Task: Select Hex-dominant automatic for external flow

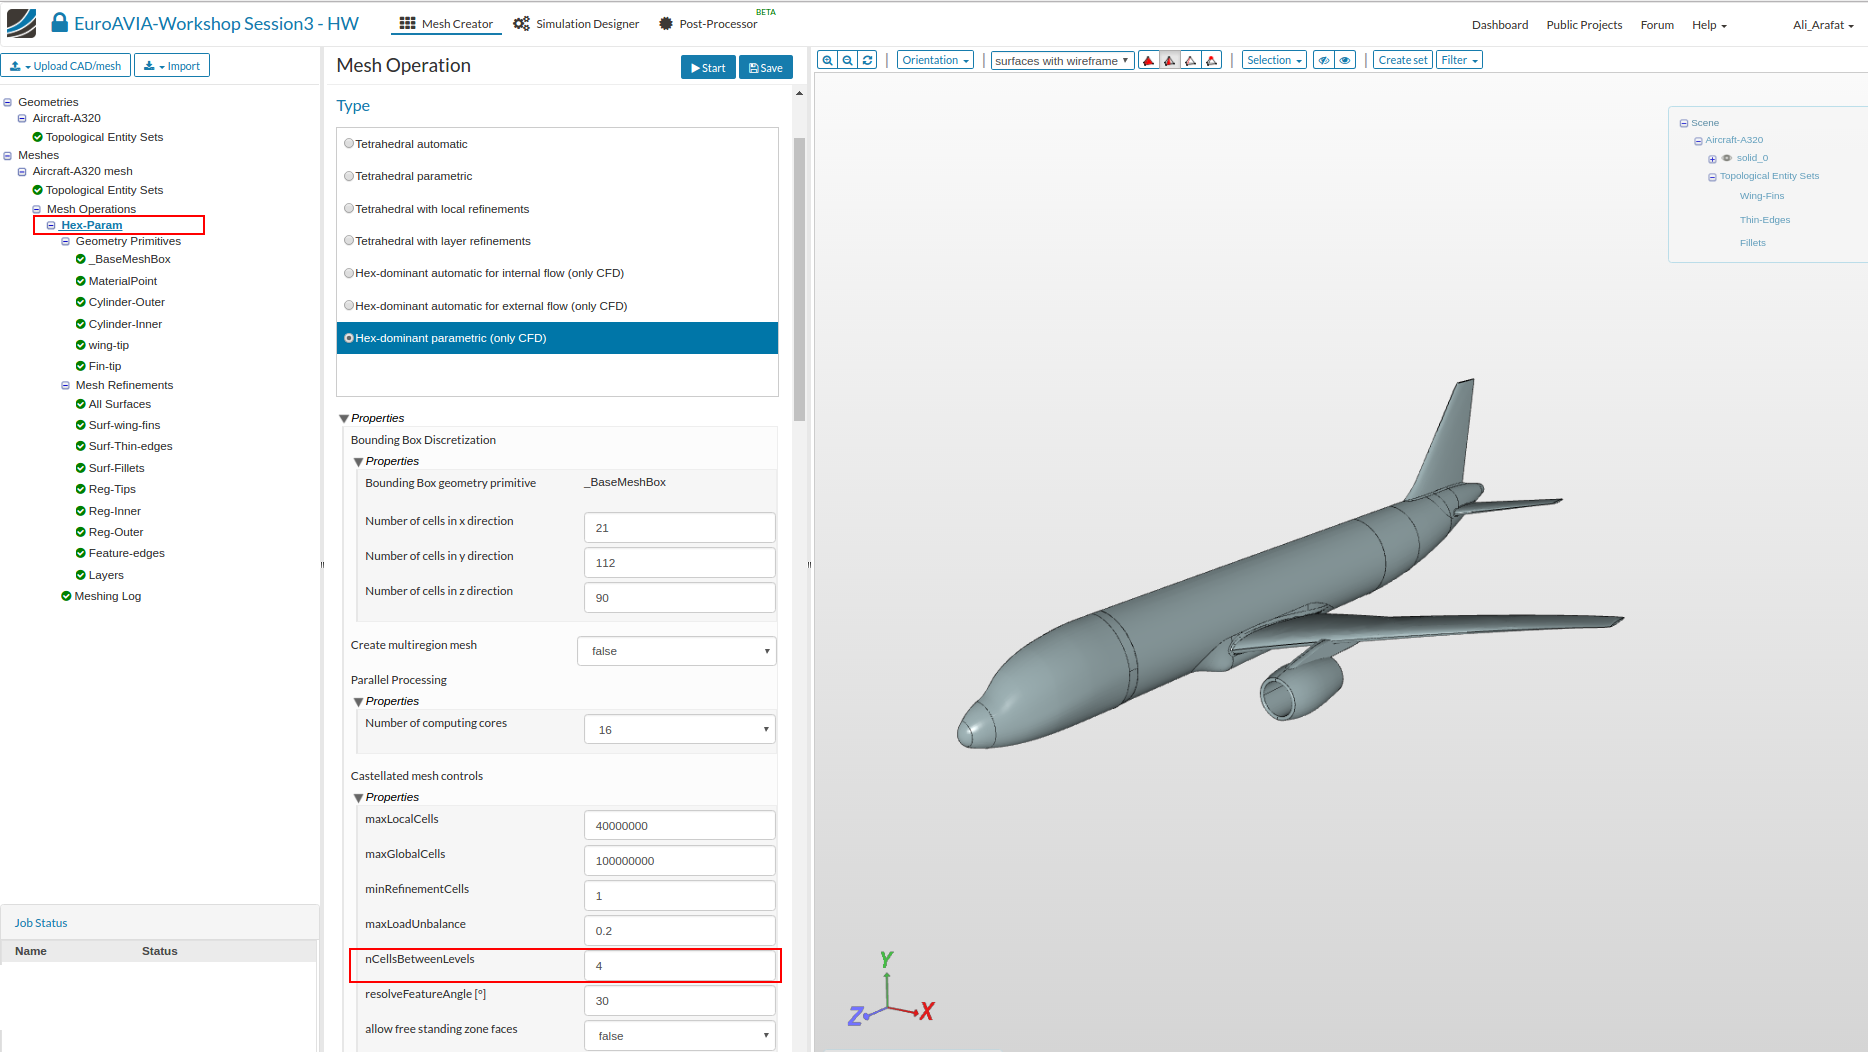Action: click(x=349, y=306)
